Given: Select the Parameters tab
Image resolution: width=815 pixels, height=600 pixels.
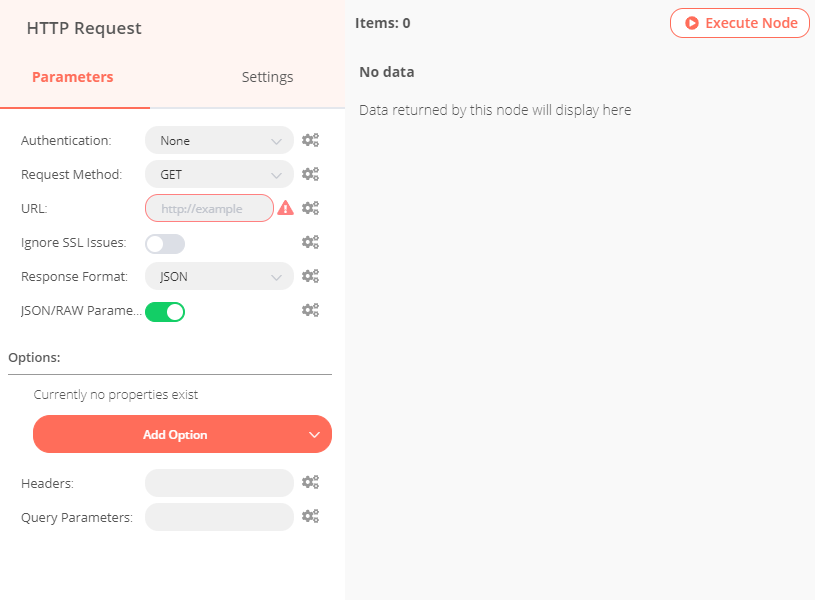Looking at the screenshot, I should coord(72,77).
